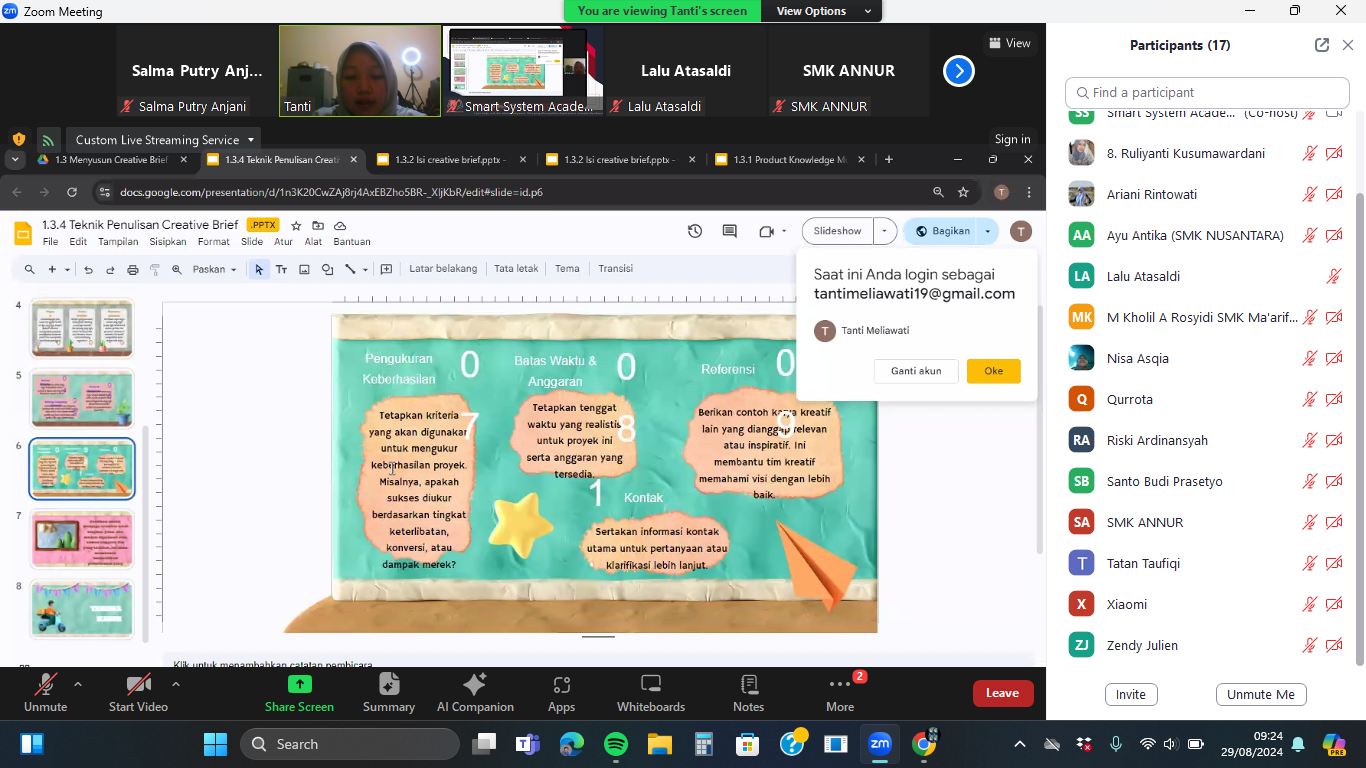The image size is (1366, 768).
Task: Show next video tiles with blue arrow
Action: (958, 71)
